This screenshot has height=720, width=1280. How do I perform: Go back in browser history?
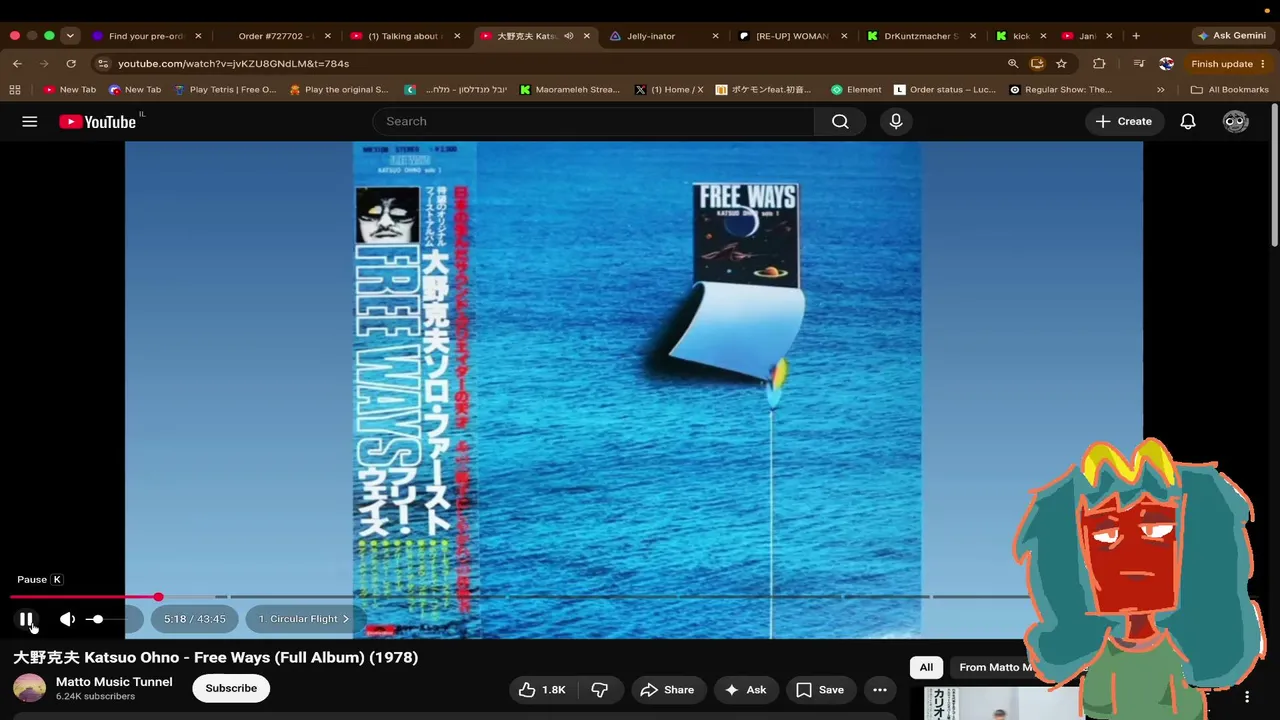[17, 63]
